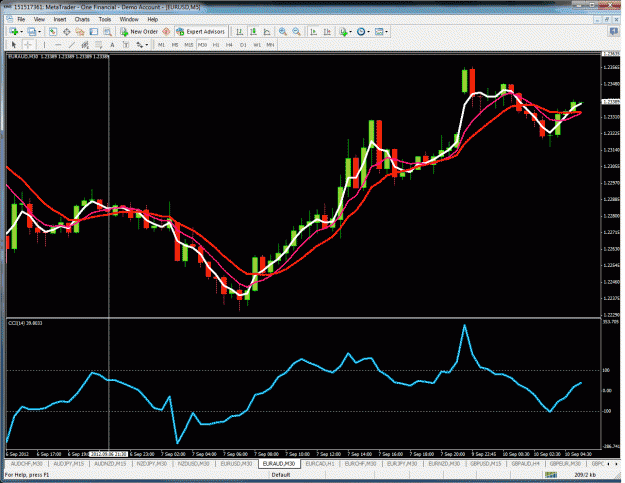The height and width of the screenshot is (483, 625).
Task: Click the Default profile in status bar
Action: click(x=281, y=475)
